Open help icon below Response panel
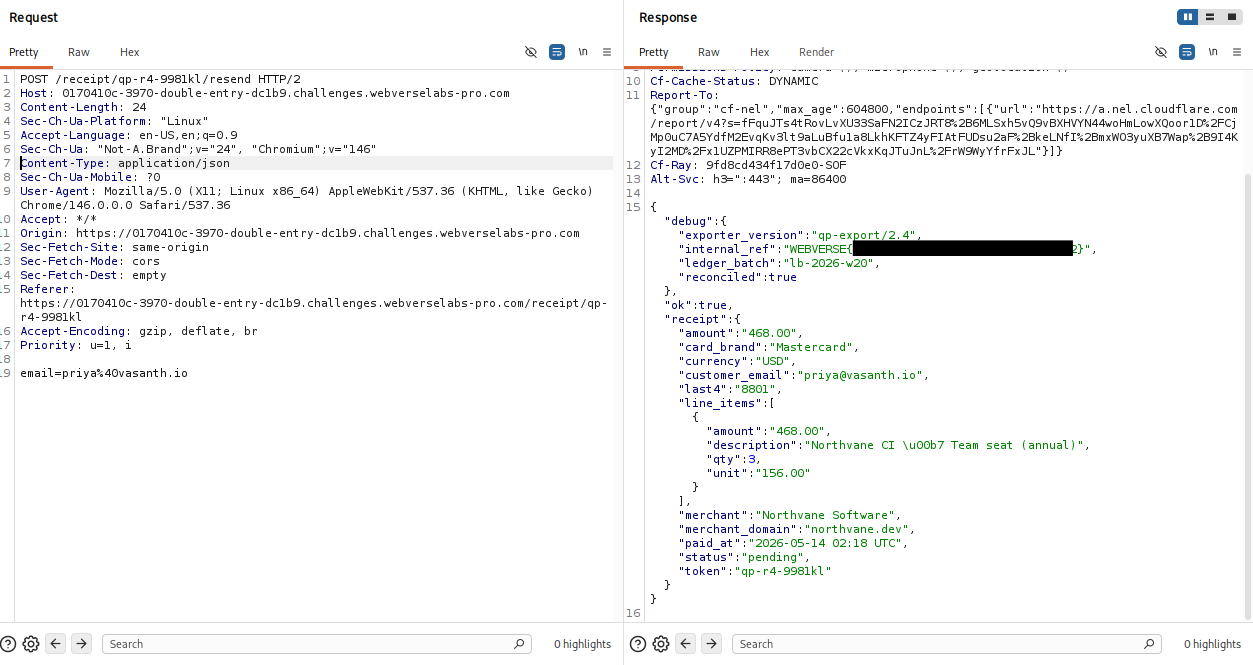 (639, 644)
